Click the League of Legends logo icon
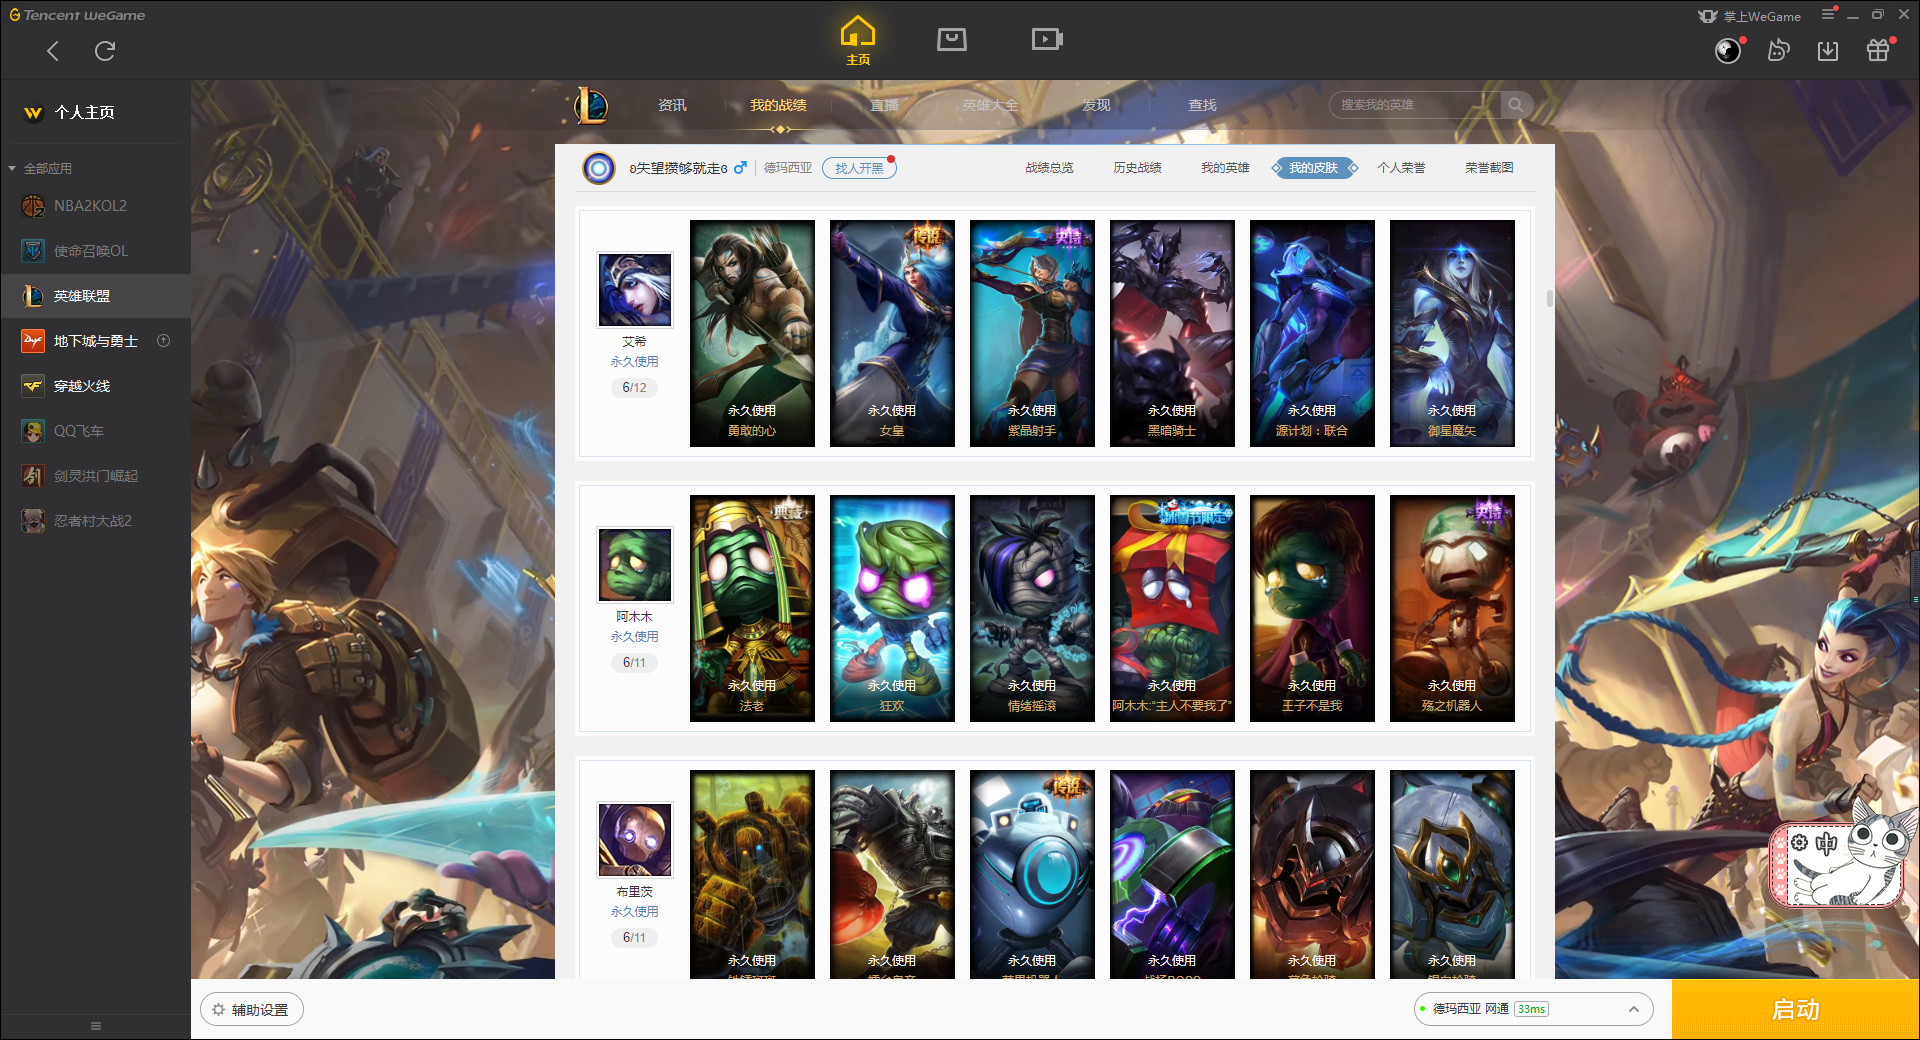This screenshot has width=1920, height=1040. pyautogui.click(x=590, y=105)
